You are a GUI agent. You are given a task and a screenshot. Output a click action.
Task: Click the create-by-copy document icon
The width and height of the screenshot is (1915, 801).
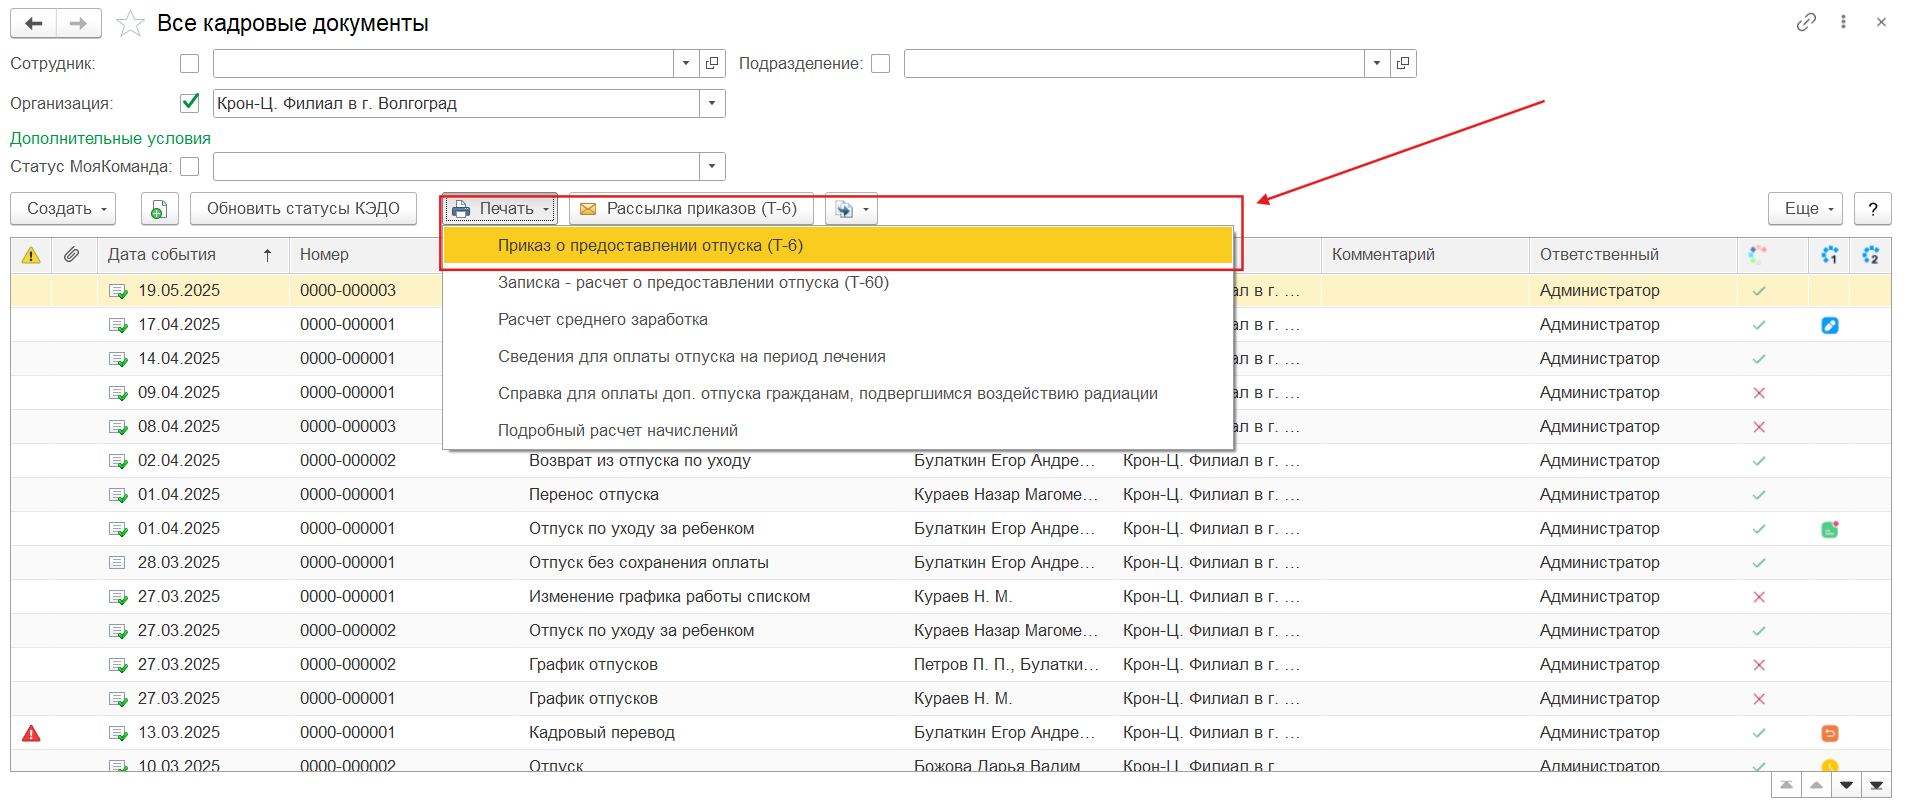(x=159, y=209)
